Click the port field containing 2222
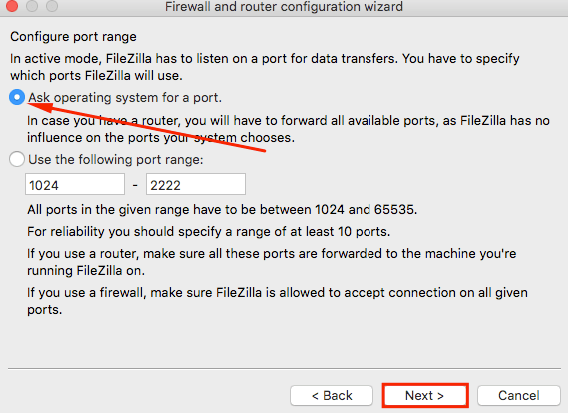This screenshot has height=413, width=568. click(x=196, y=184)
